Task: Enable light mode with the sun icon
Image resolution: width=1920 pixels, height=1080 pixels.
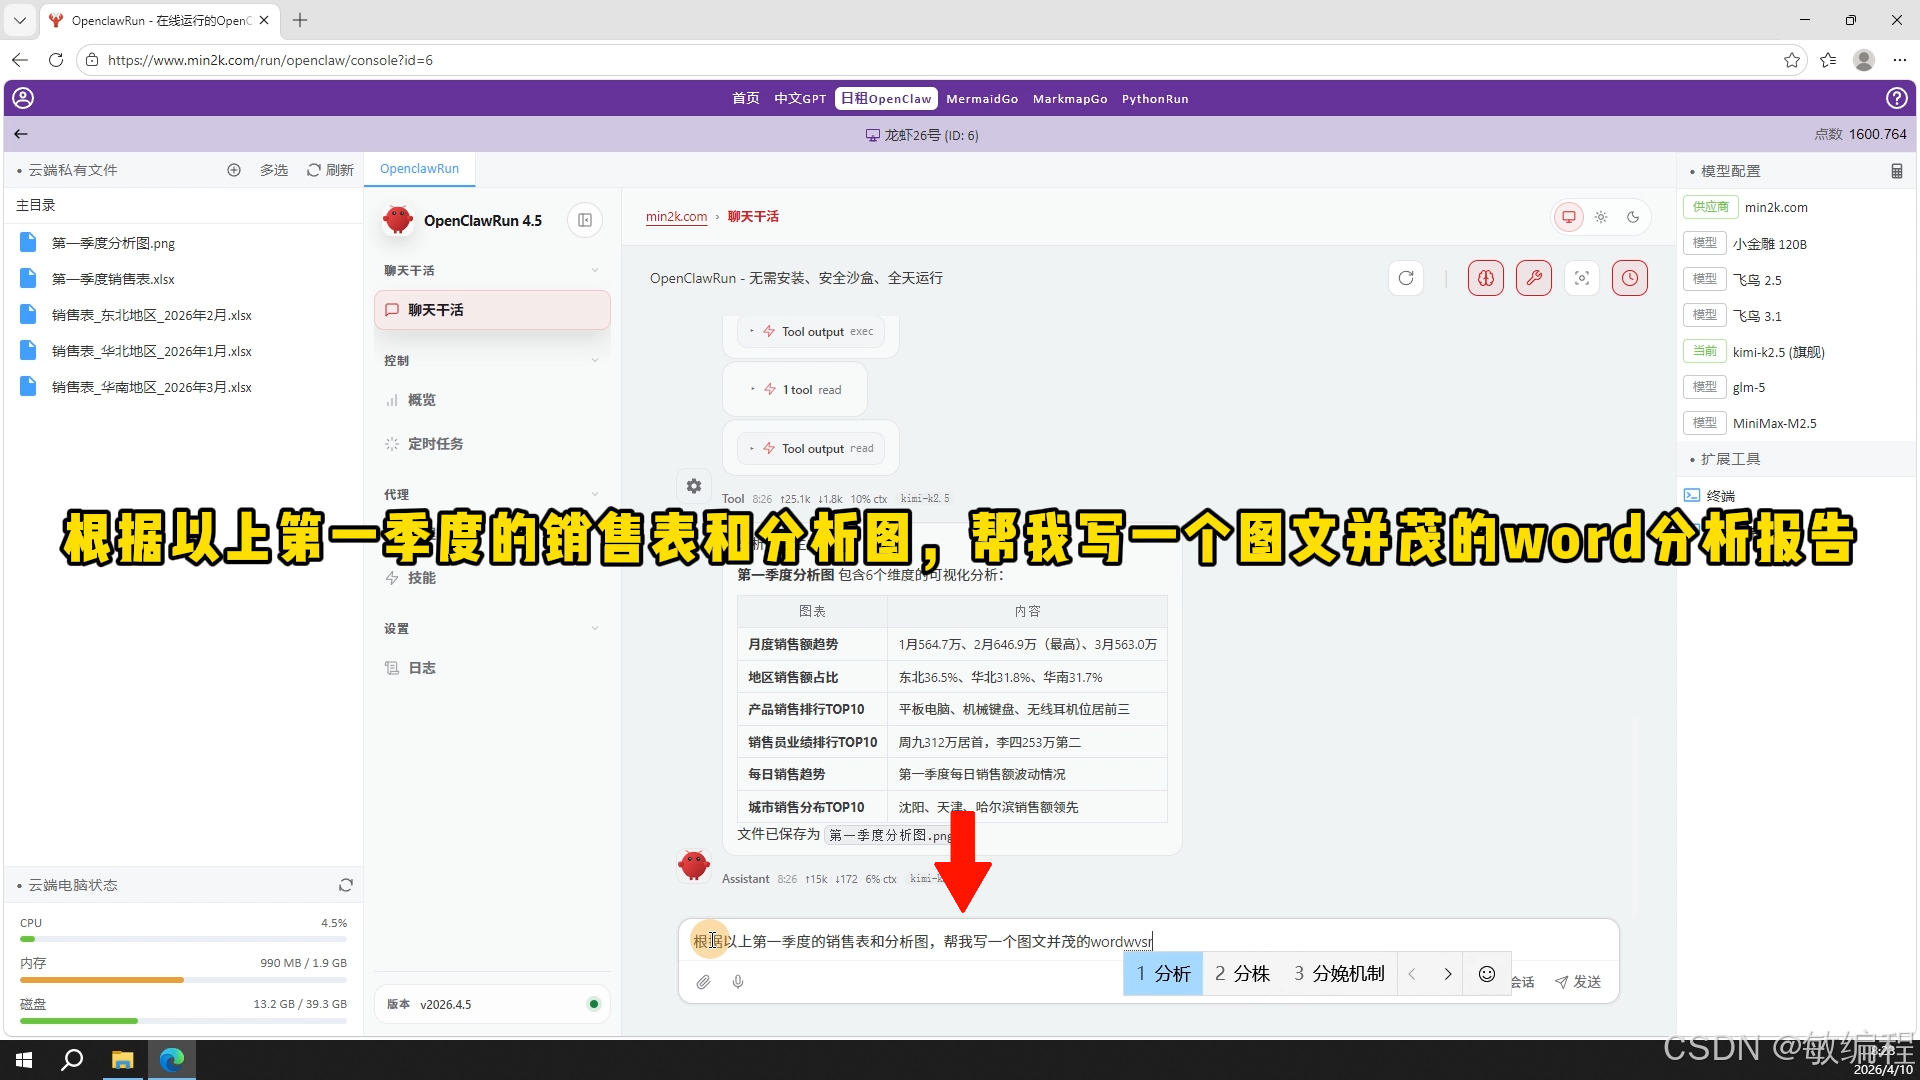Action: tap(1601, 216)
